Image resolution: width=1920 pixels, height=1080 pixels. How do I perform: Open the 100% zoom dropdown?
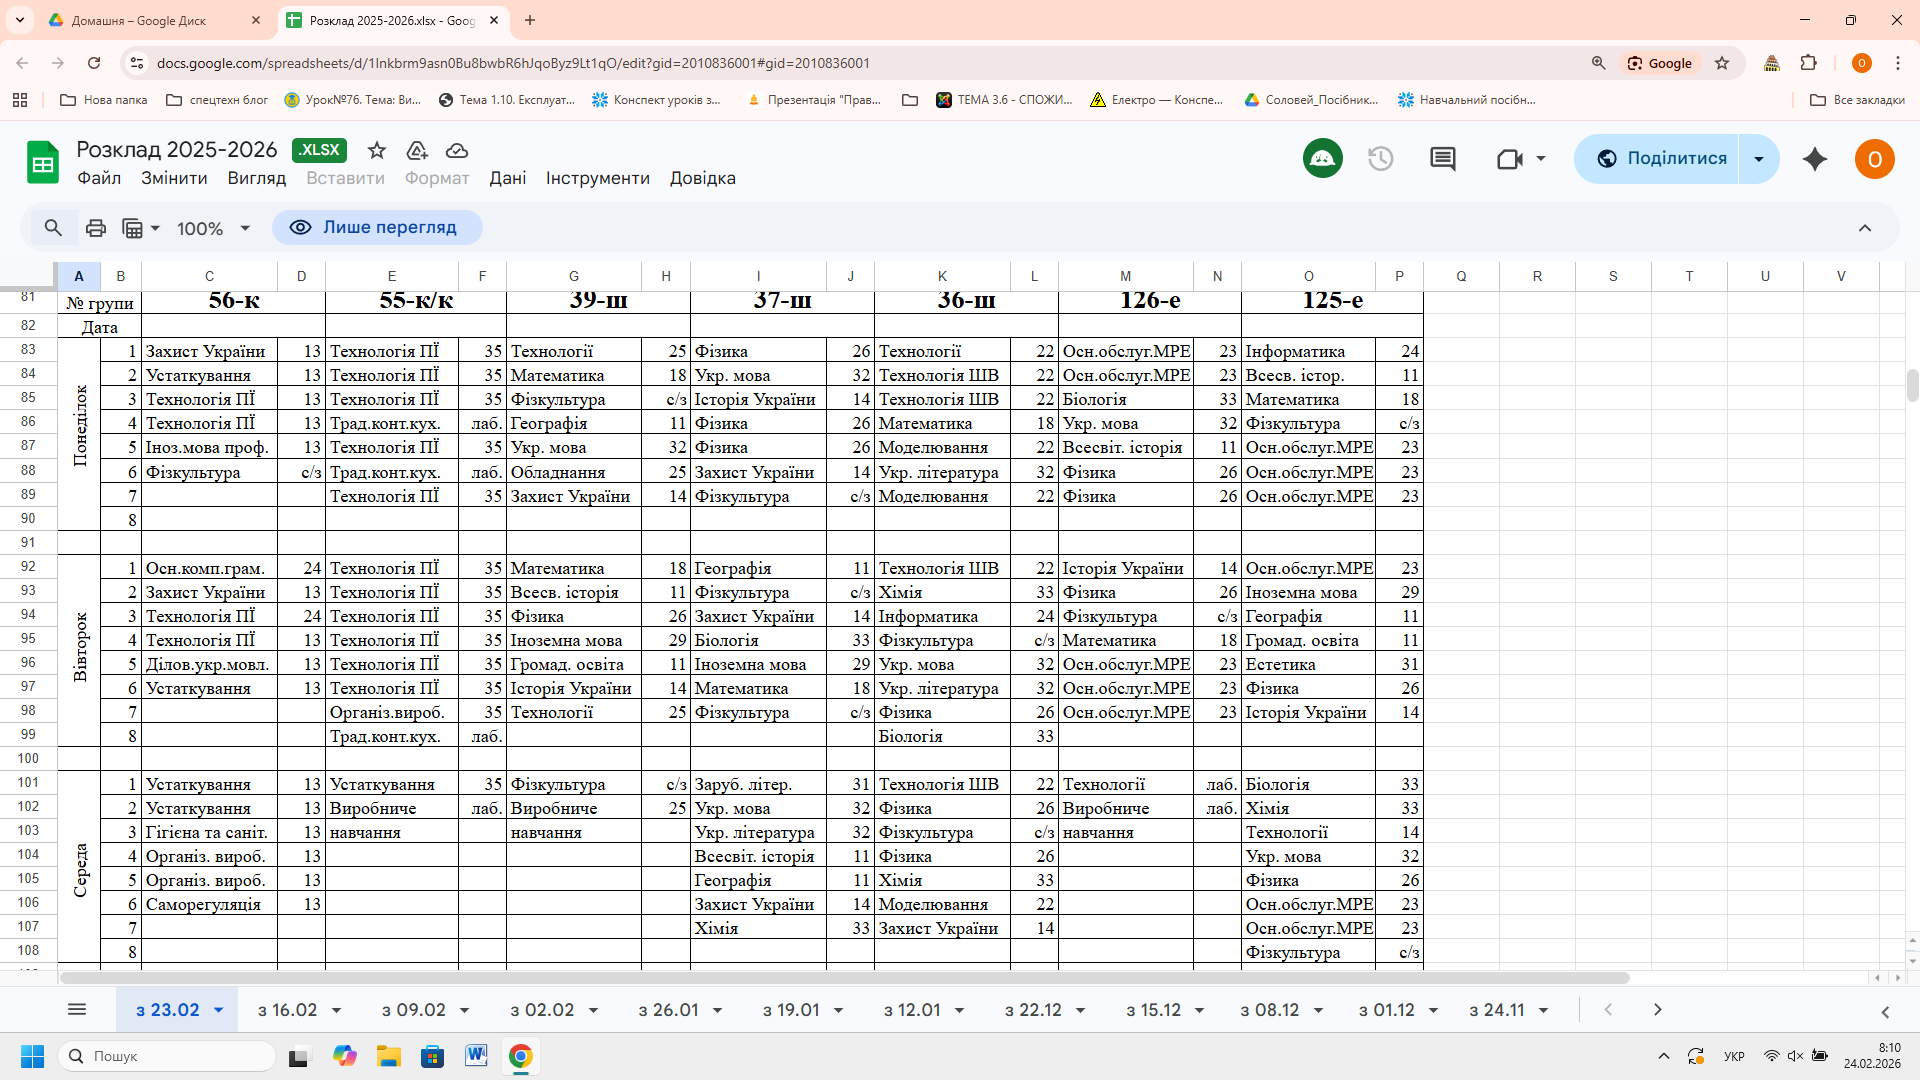pos(213,229)
